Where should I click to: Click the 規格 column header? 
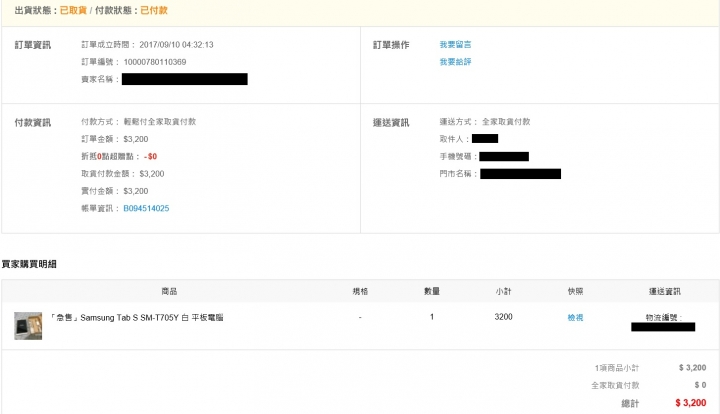point(360,291)
